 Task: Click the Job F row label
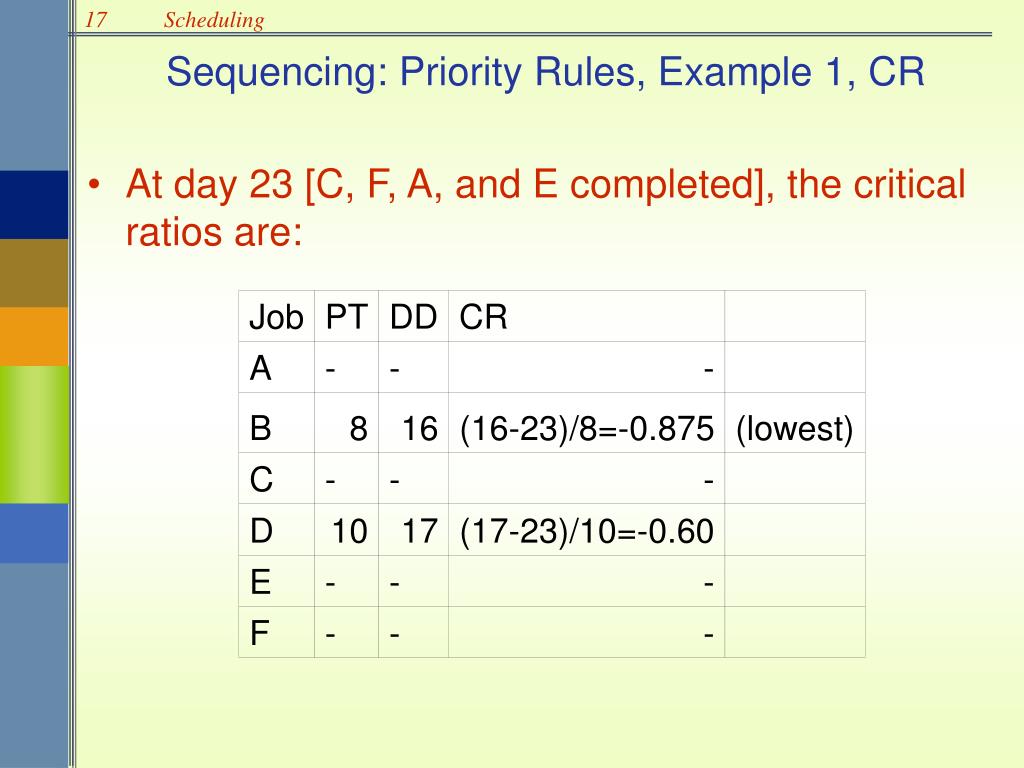(277, 632)
